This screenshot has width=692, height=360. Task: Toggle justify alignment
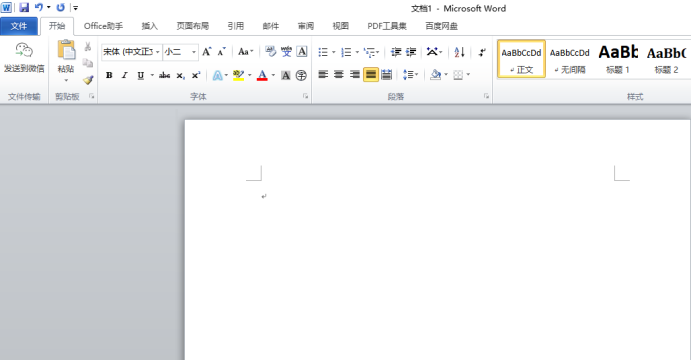point(371,75)
